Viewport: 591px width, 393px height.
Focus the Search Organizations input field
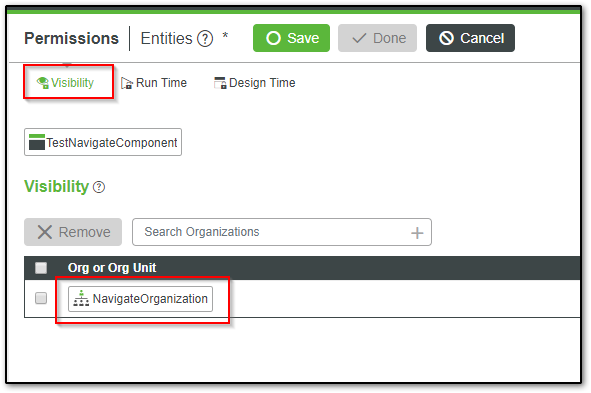point(282,232)
